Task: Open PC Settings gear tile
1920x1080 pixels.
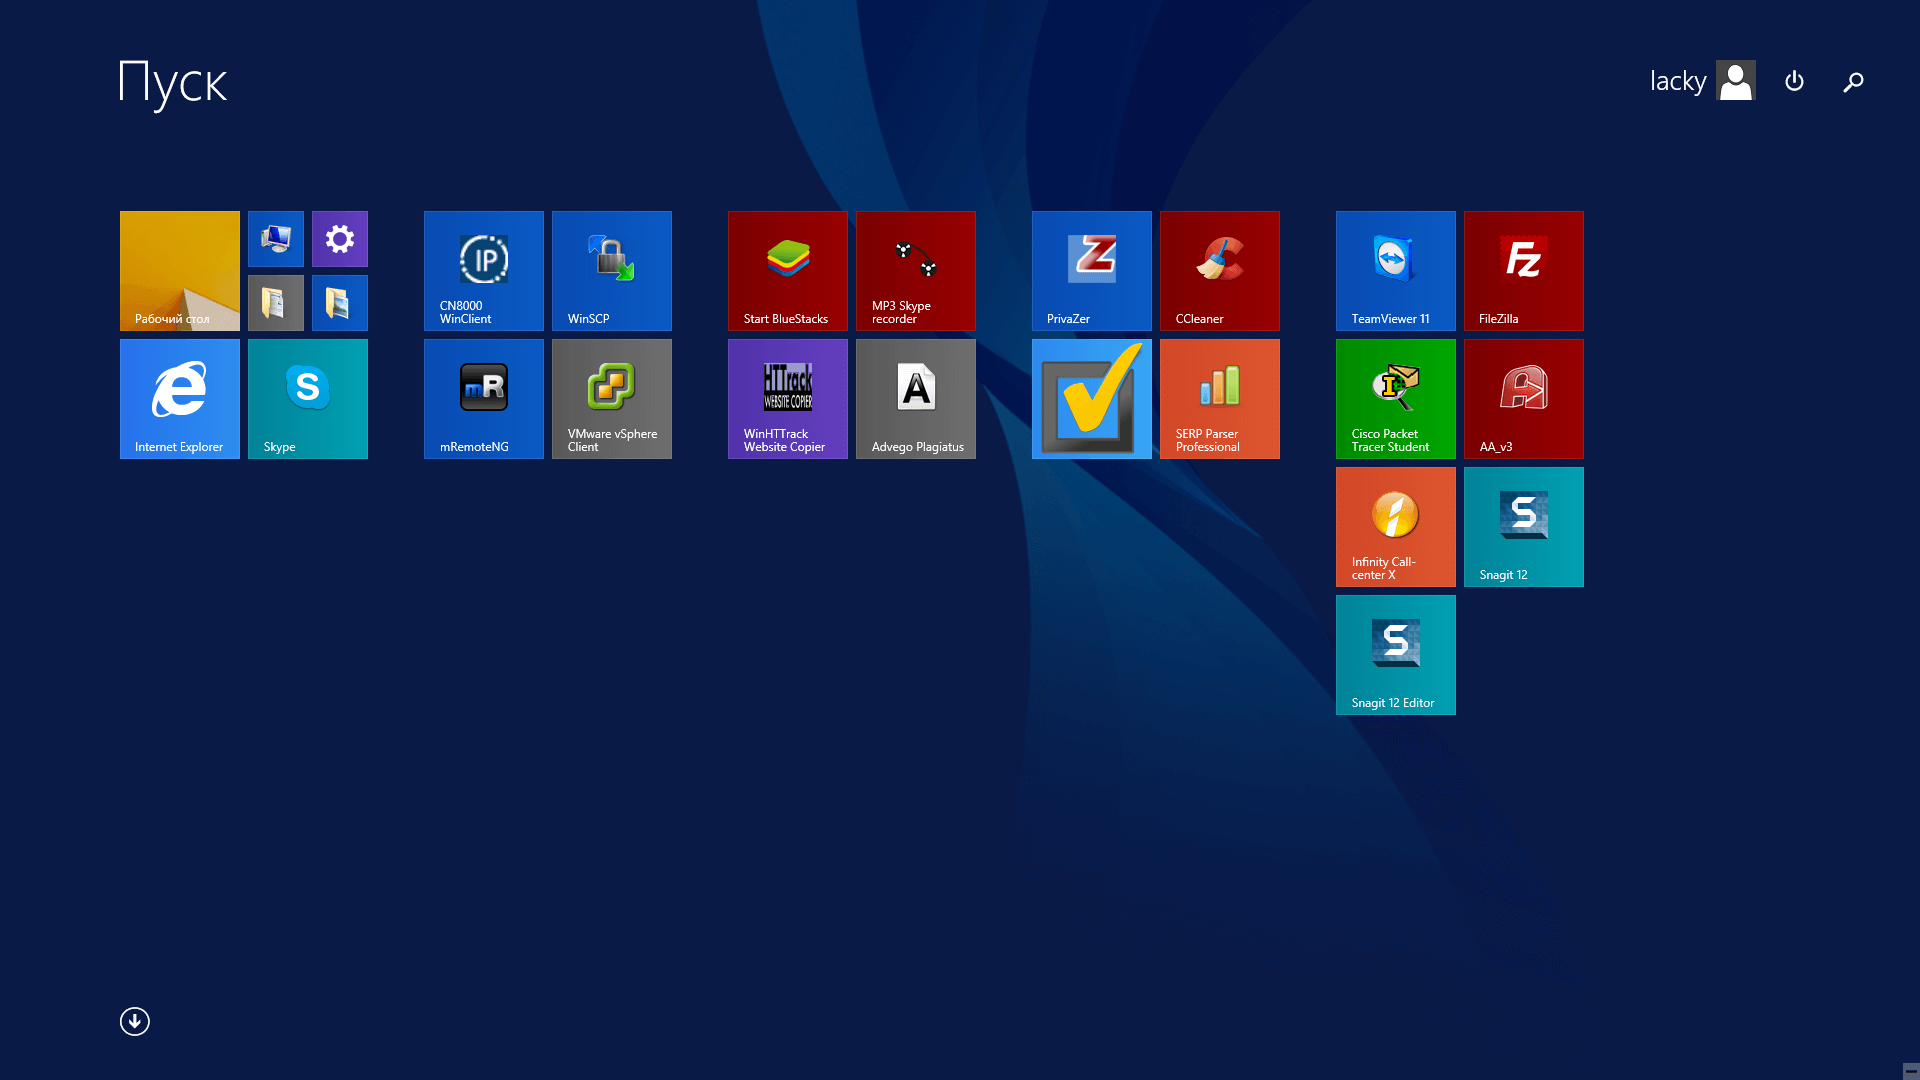Action: pyautogui.click(x=340, y=239)
